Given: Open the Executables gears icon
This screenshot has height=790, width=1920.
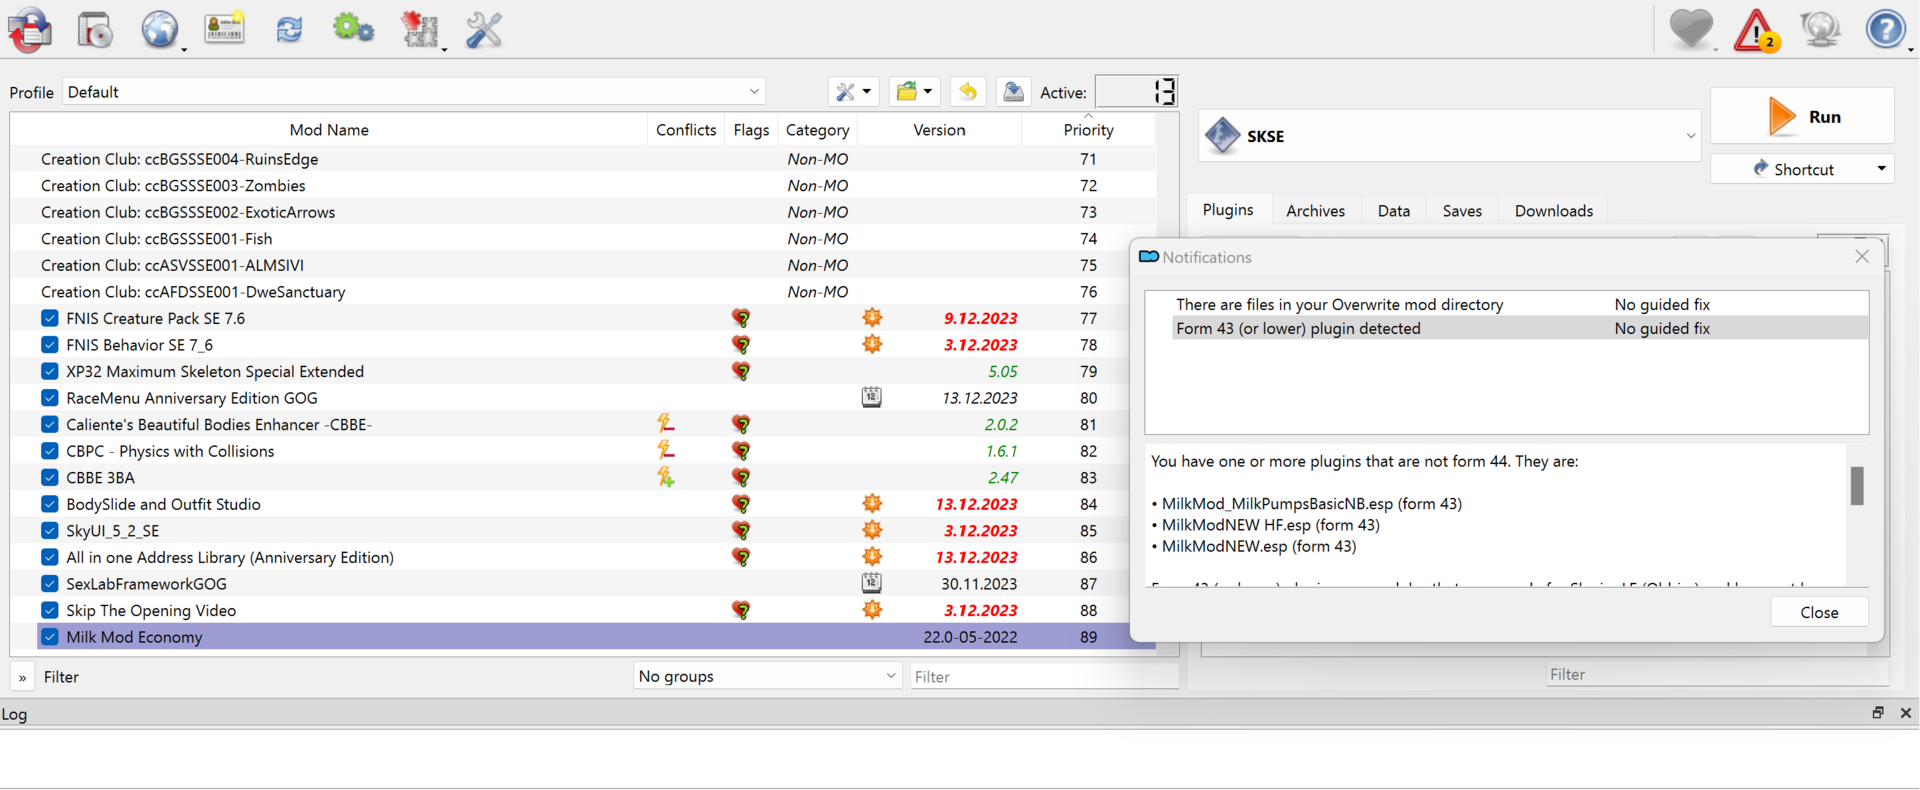Looking at the screenshot, I should pyautogui.click(x=353, y=29).
